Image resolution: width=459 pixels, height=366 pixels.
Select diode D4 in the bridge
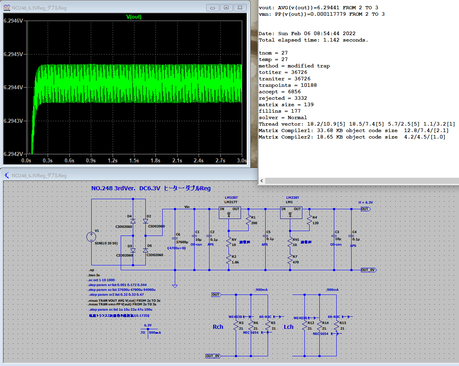coord(133,221)
